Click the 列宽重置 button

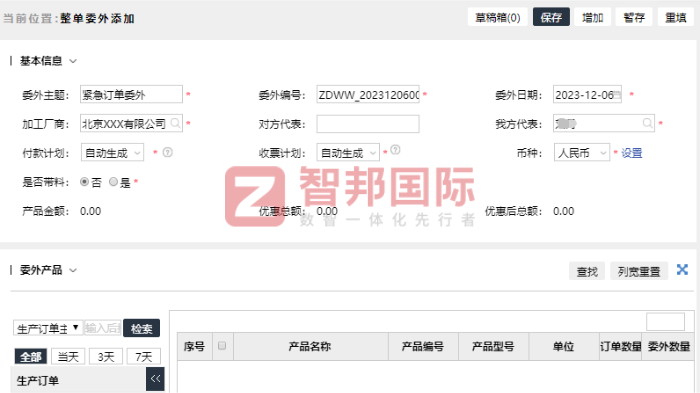(x=639, y=271)
